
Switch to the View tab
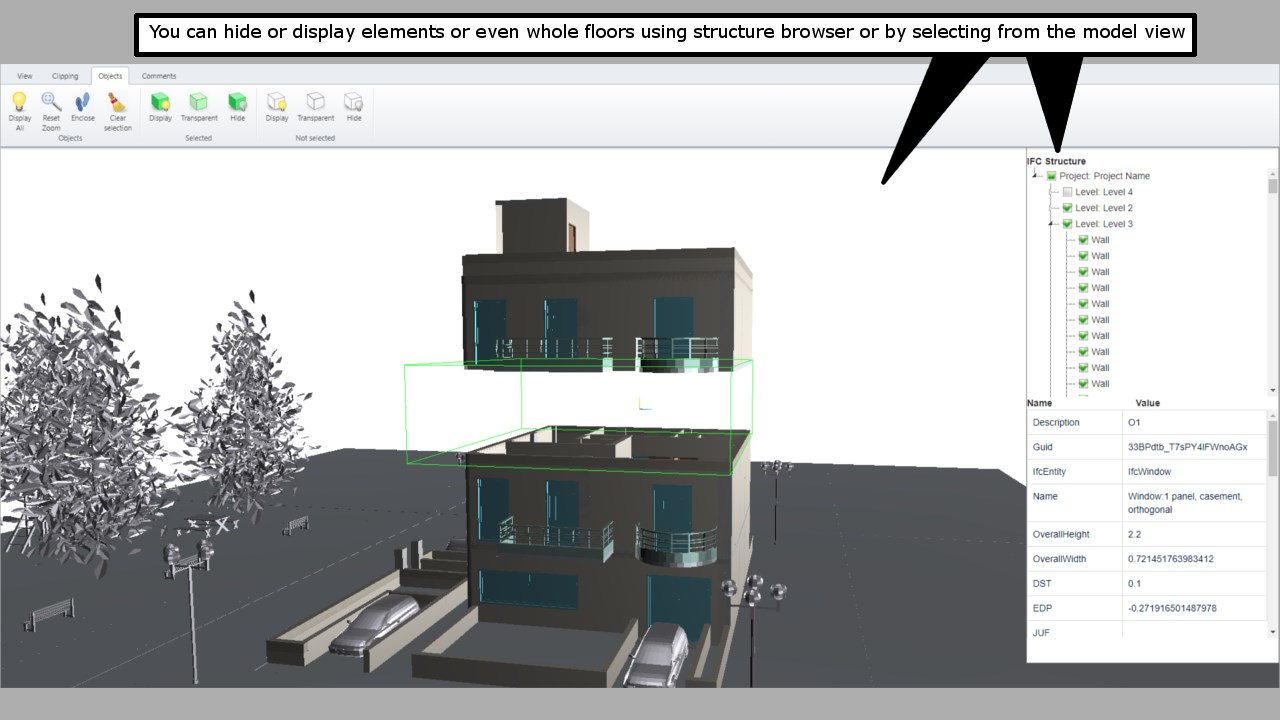coord(24,75)
